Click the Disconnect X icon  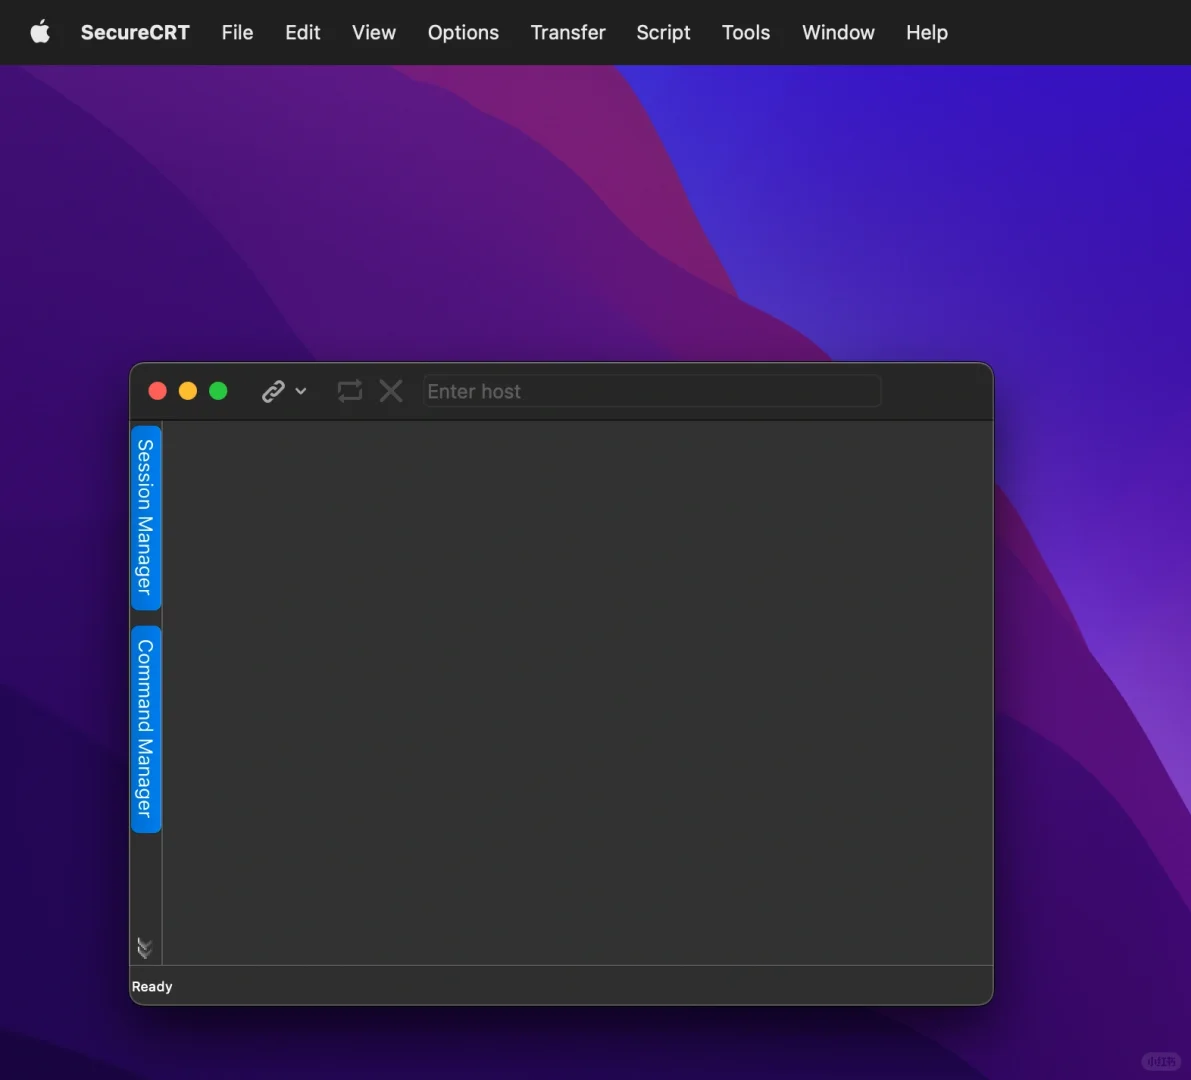[391, 391]
